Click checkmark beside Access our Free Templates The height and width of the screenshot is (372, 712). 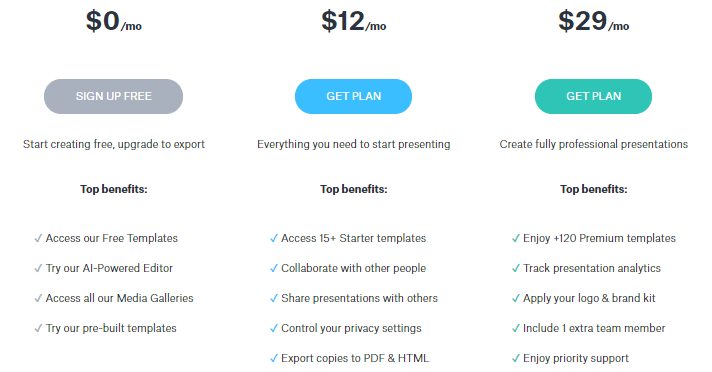click(39, 238)
